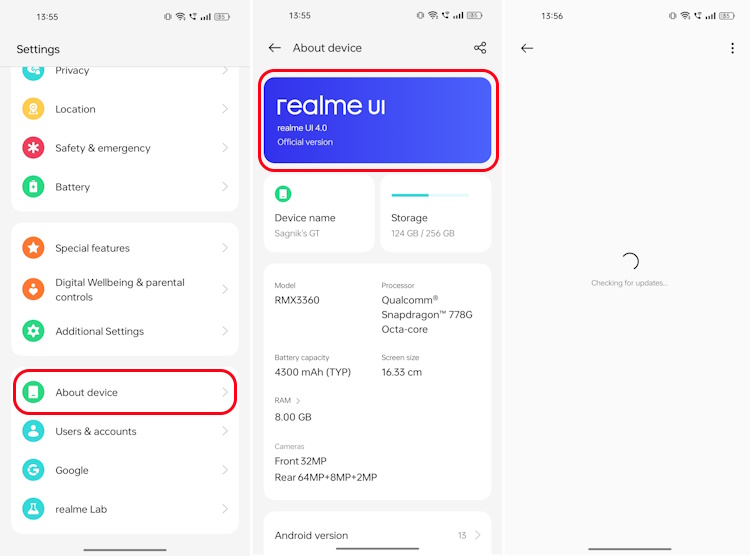Open Special features entry
The image size is (750, 556).
pos(125,248)
